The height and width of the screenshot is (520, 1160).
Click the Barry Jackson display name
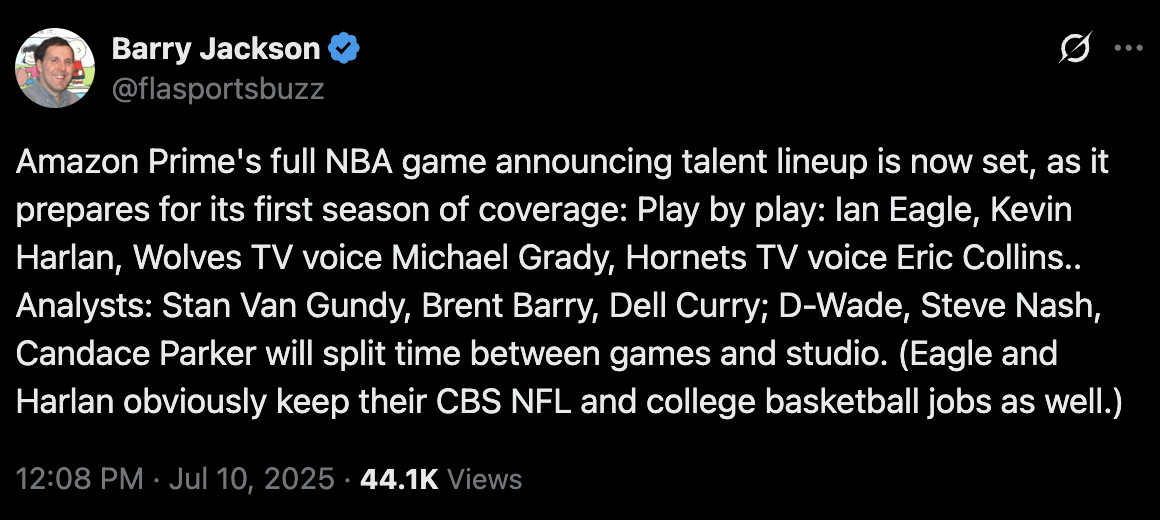click(x=216, y=48)
